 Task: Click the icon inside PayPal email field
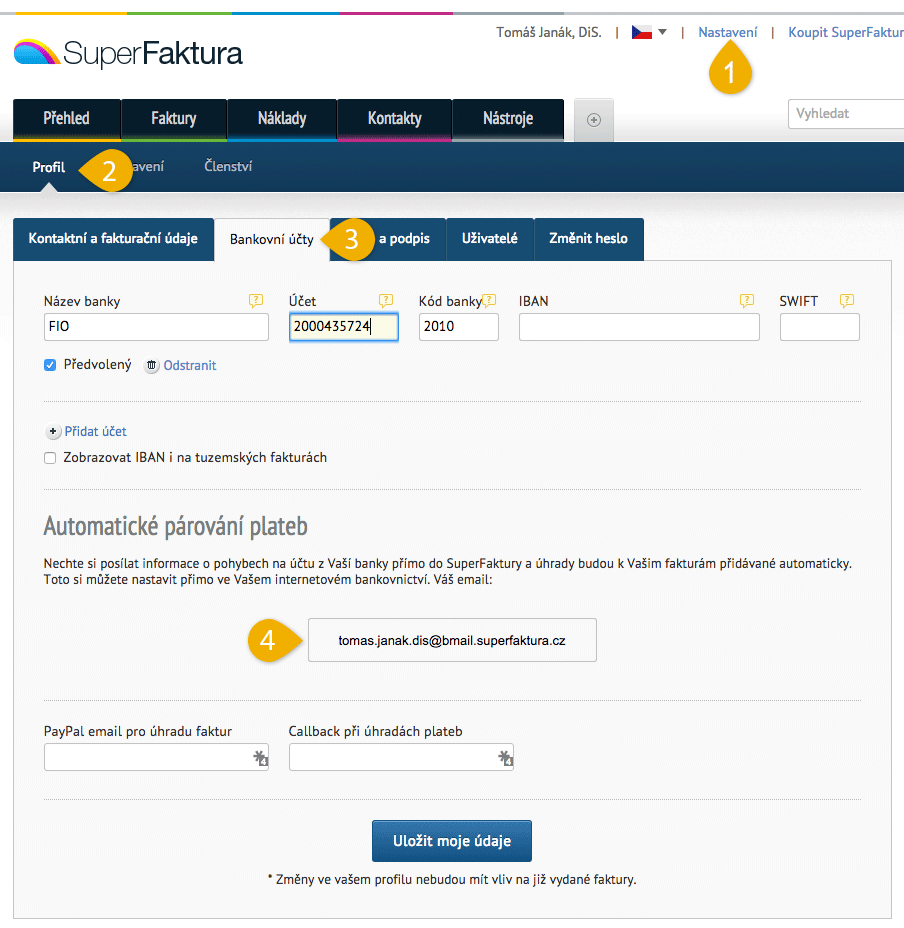pos(260,758)
